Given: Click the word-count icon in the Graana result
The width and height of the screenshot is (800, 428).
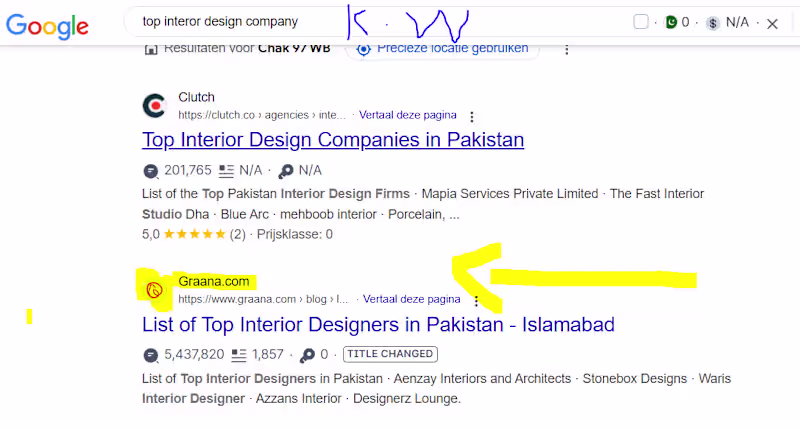Looking at the screenshot, I should [239, 354].
